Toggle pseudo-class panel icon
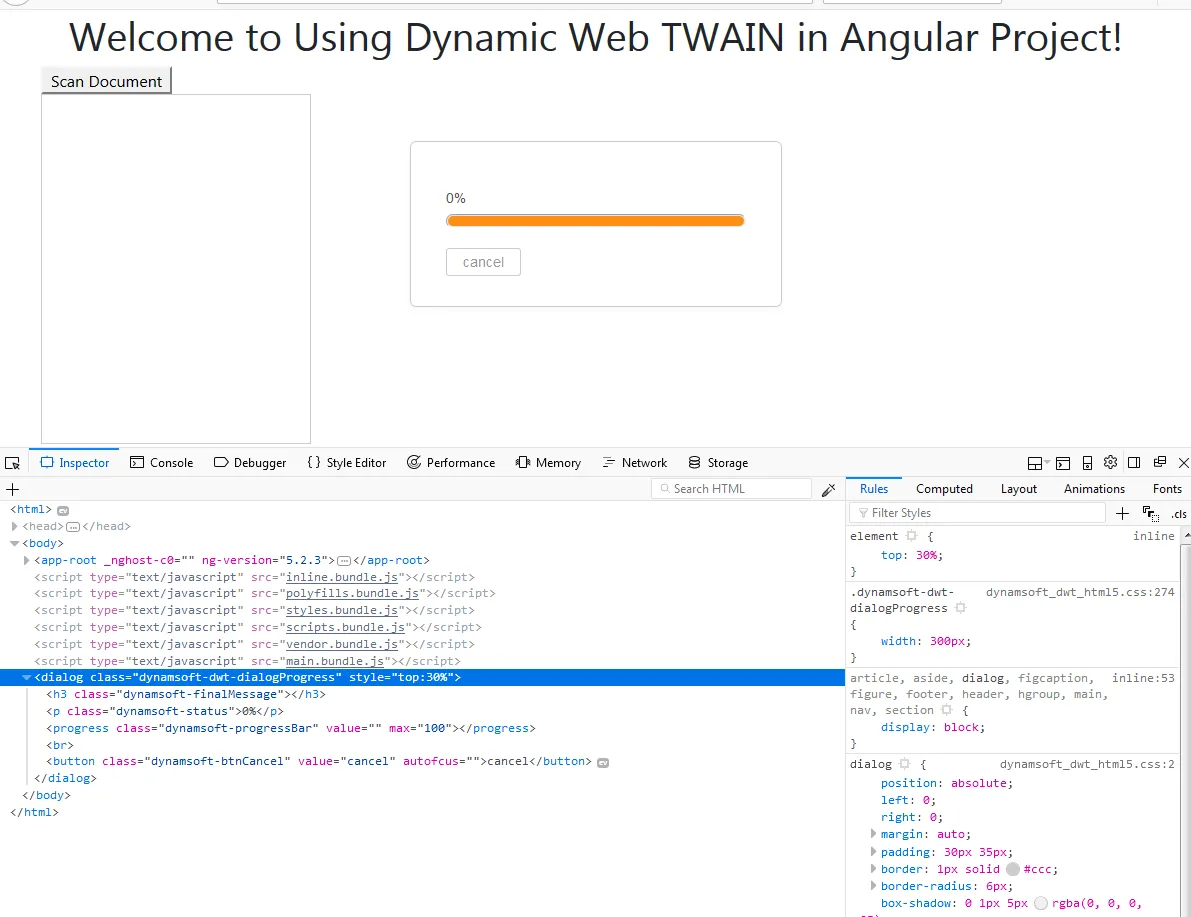 point(1151,514)
